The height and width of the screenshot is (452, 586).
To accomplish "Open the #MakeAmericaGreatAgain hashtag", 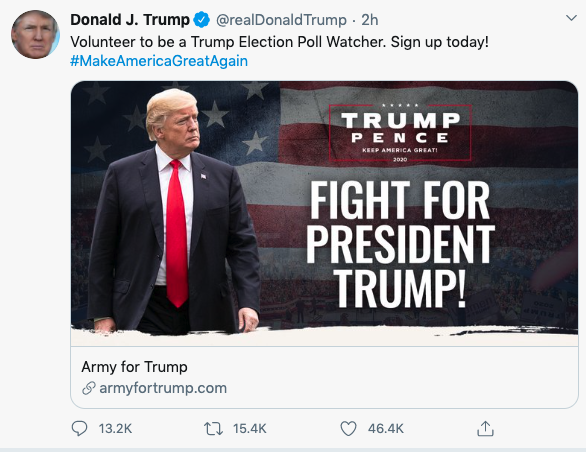I will [159, 61].
